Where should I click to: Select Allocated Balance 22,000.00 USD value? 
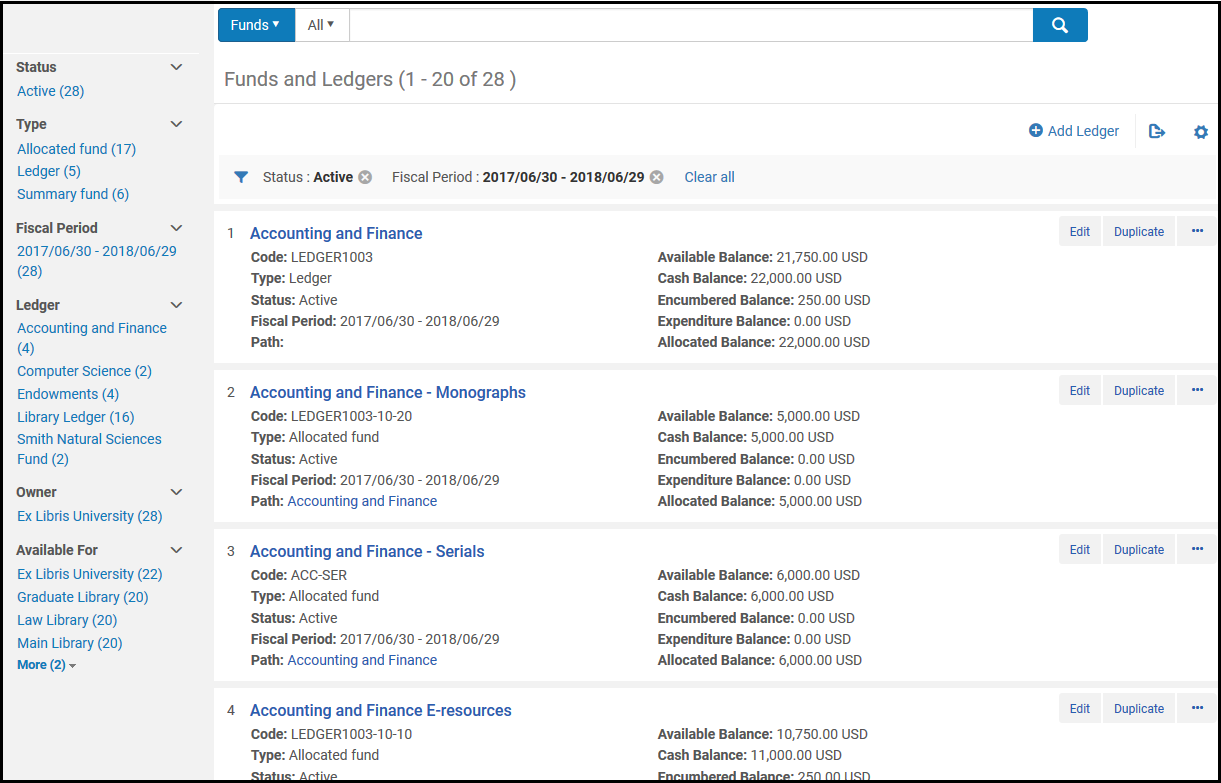coord(824,342)
